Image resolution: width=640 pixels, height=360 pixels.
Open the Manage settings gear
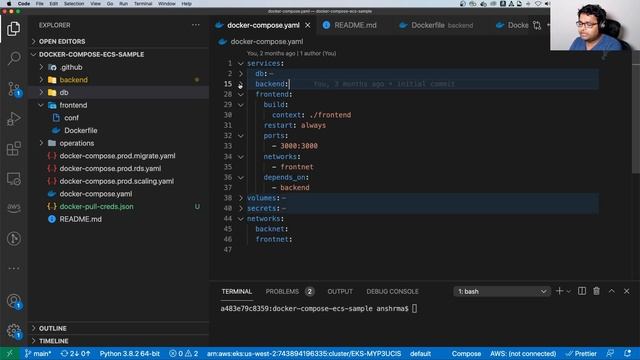[x=13, y=331]
